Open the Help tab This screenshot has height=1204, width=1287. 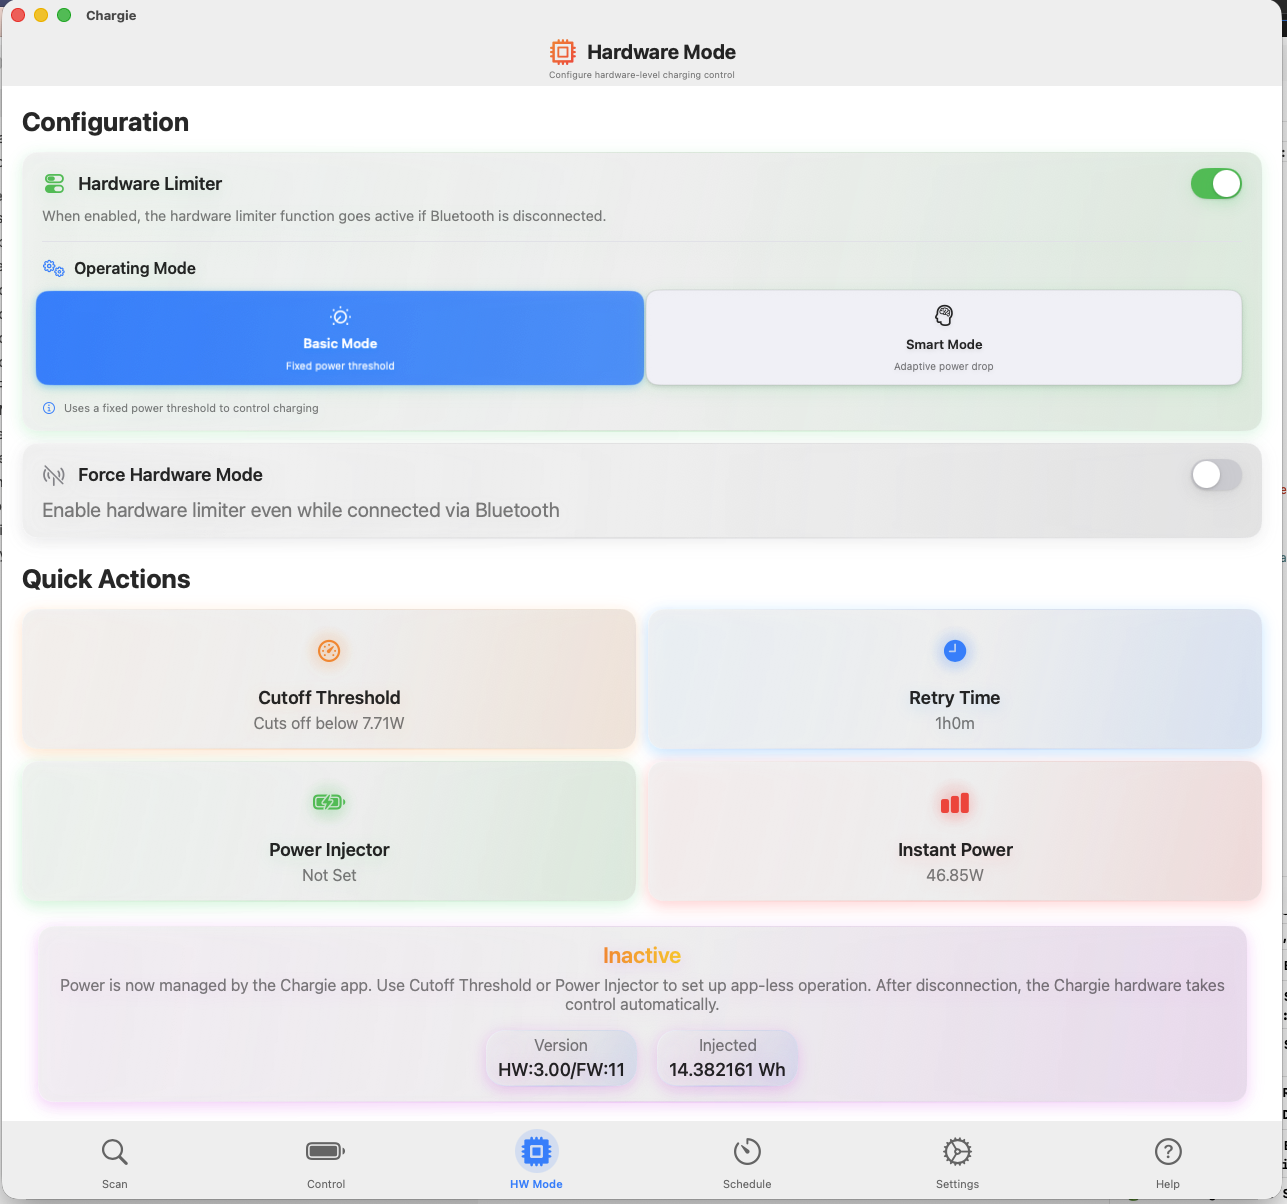[x=1168, y=1162]
